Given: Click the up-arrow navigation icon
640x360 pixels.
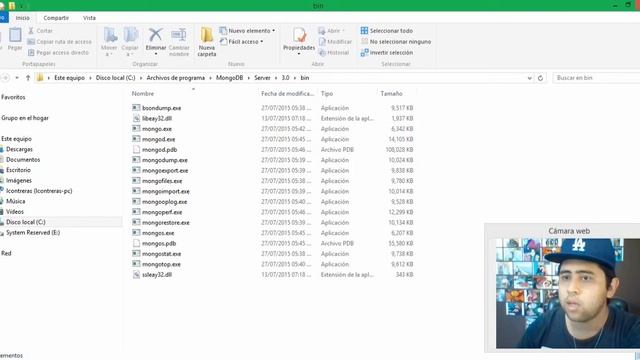Looking at the screenshot, I should click(28, 78).
